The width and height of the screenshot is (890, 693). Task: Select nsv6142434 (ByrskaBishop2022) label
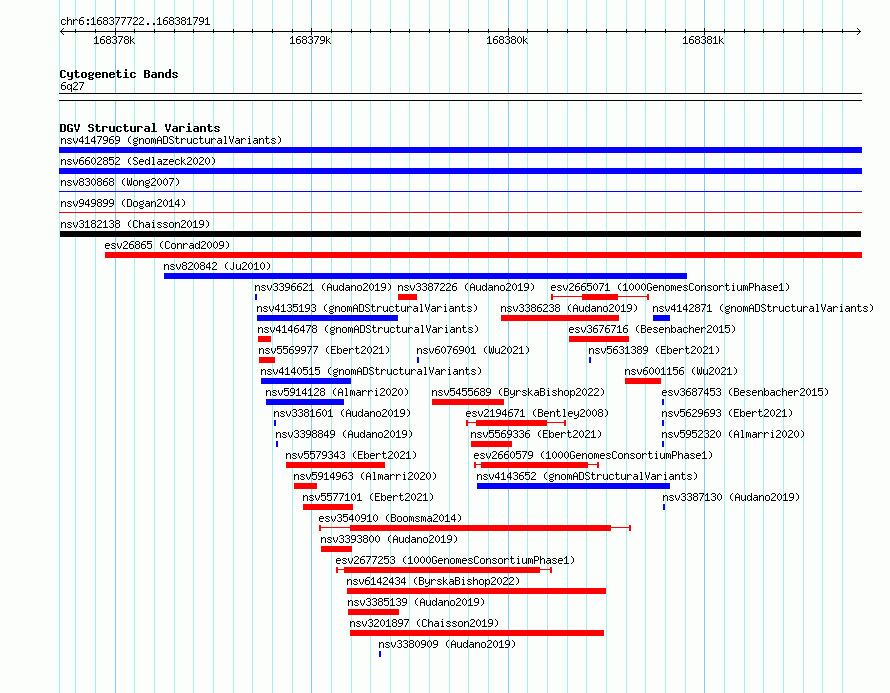[433, 581]
